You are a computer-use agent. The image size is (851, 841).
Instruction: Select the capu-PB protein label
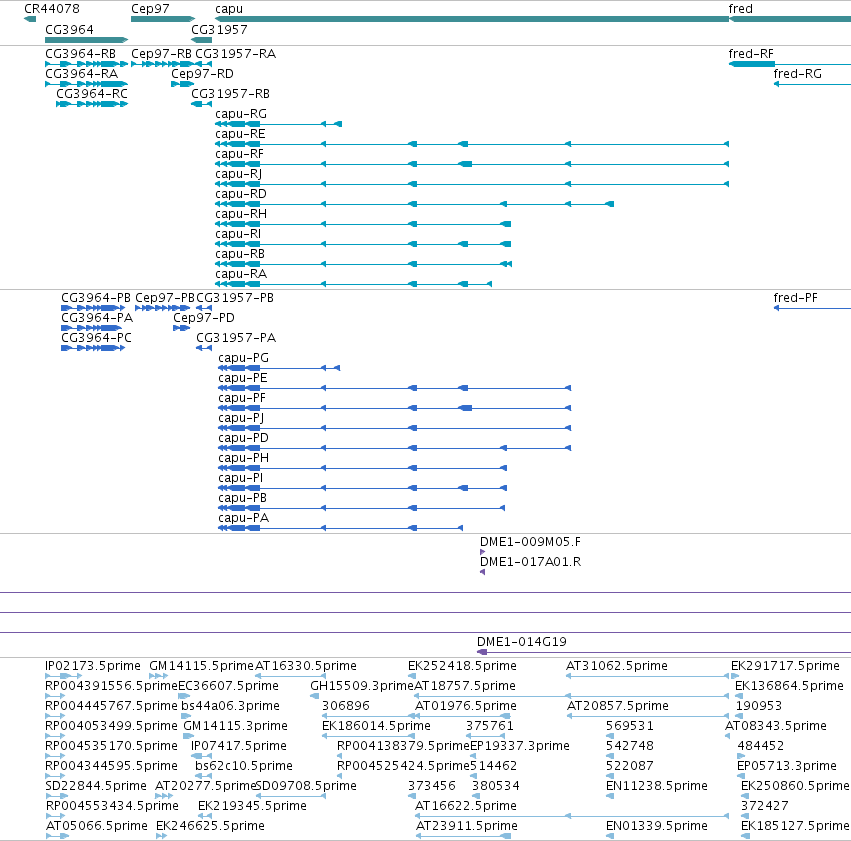point(242,499)
